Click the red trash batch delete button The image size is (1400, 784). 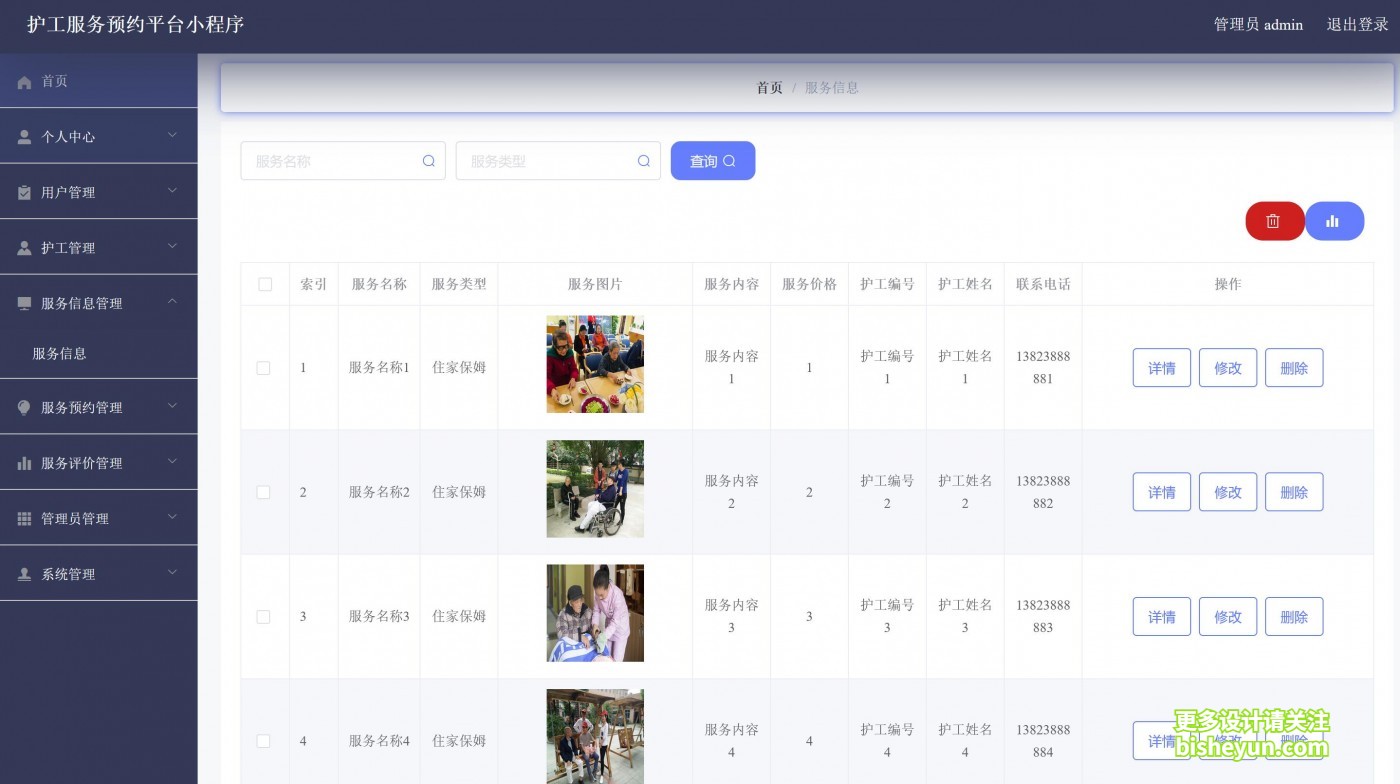coord(1274,221)
